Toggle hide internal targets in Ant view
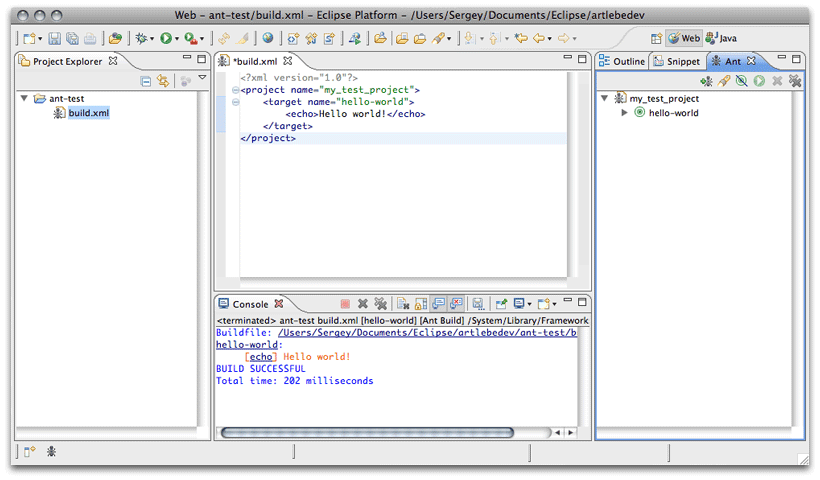820x480 pixels. click(x=741, y=81)
